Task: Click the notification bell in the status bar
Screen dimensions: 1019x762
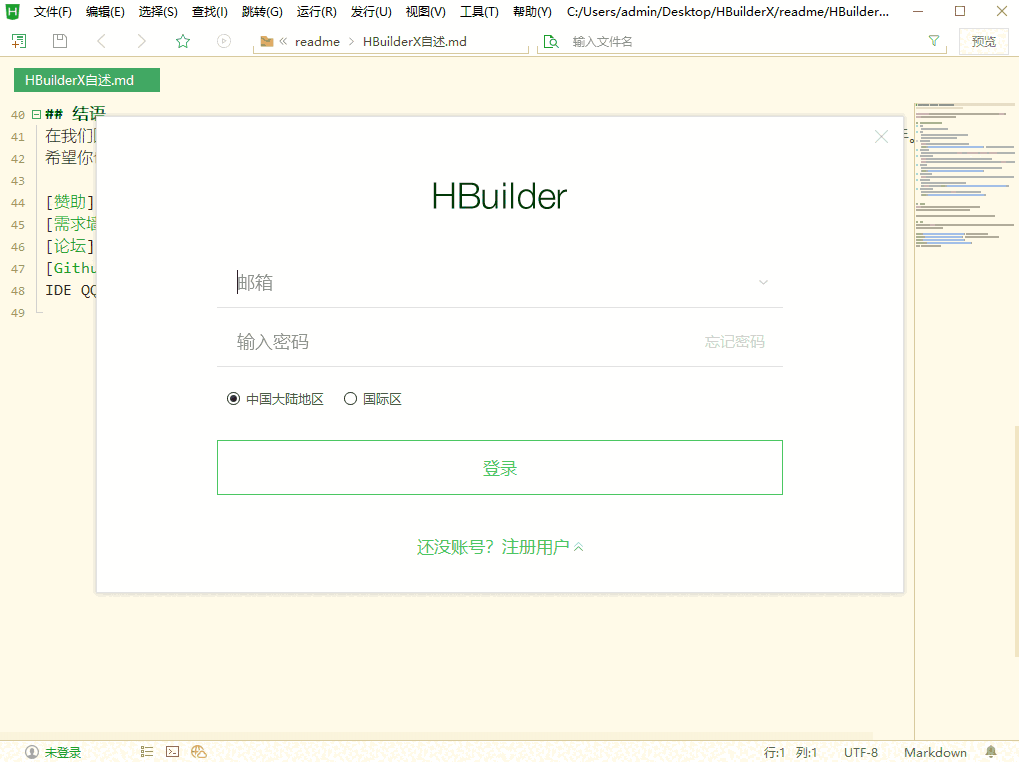Action: click(x=989, y=751)
